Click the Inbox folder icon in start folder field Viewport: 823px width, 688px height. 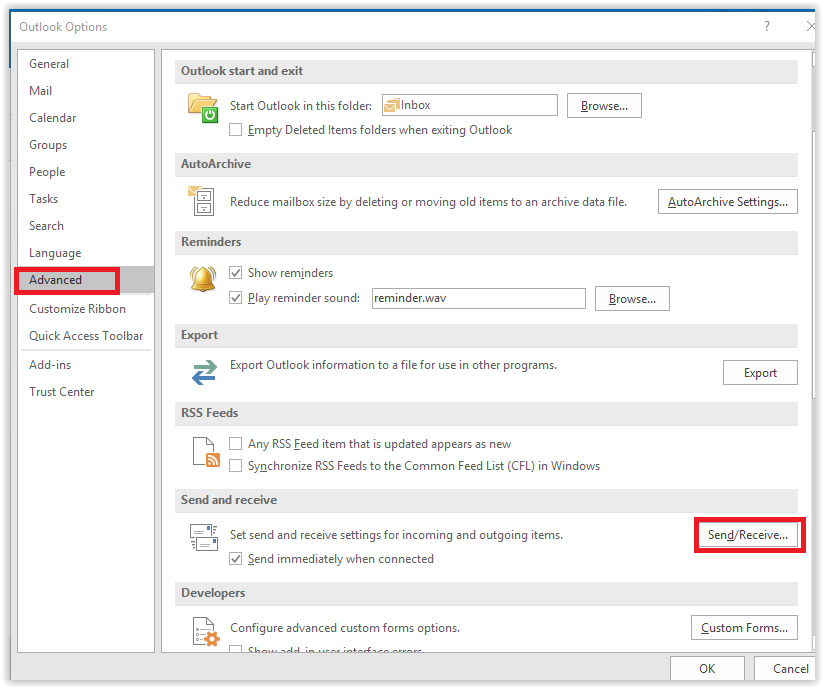click(392, 105)
